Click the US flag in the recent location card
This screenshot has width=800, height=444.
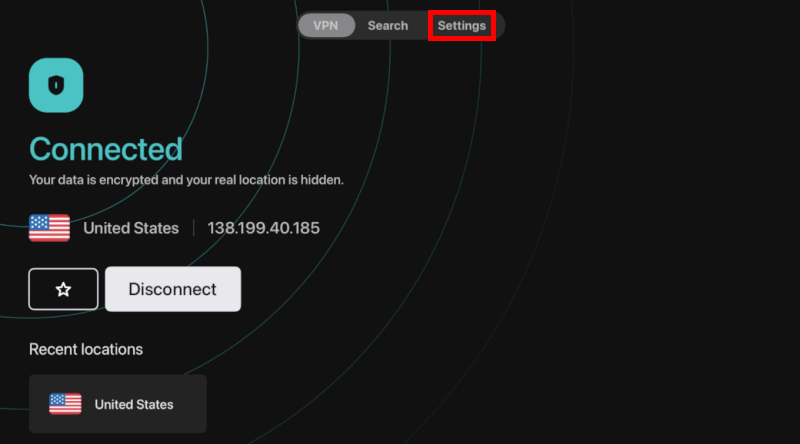click(65, 404)
